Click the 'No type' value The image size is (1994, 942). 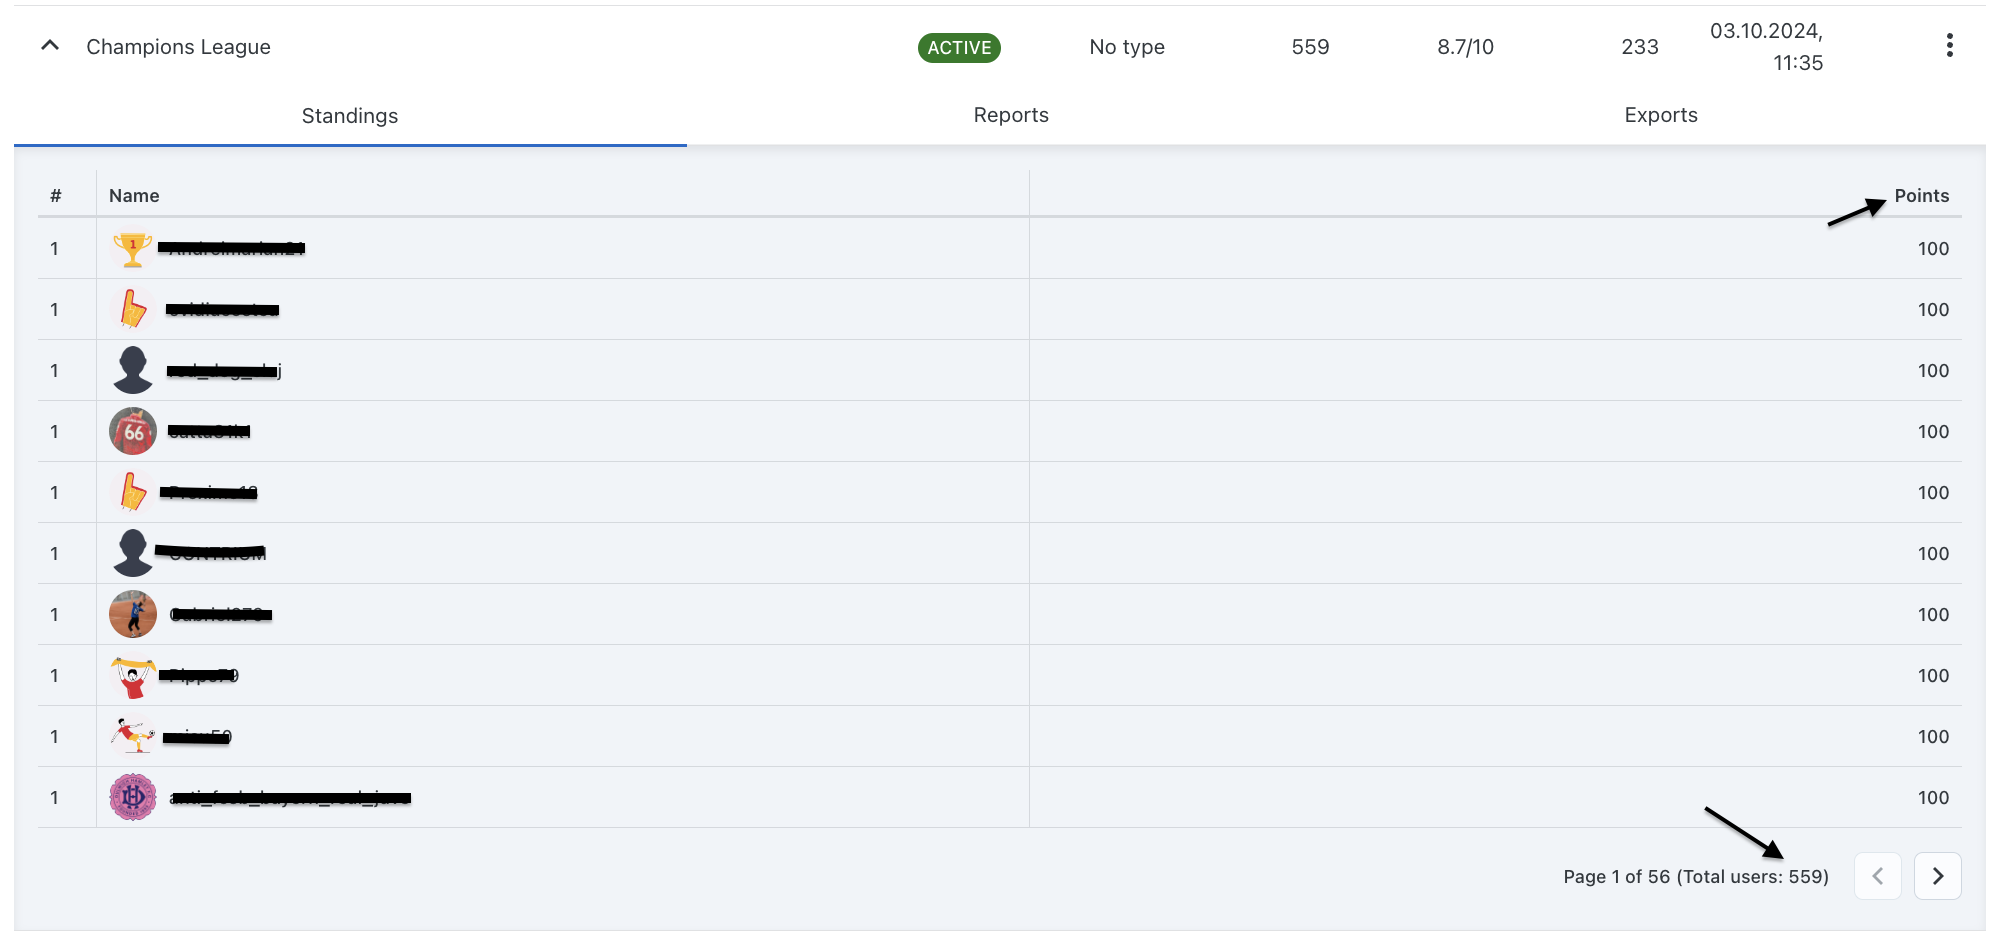(1127, 47)
